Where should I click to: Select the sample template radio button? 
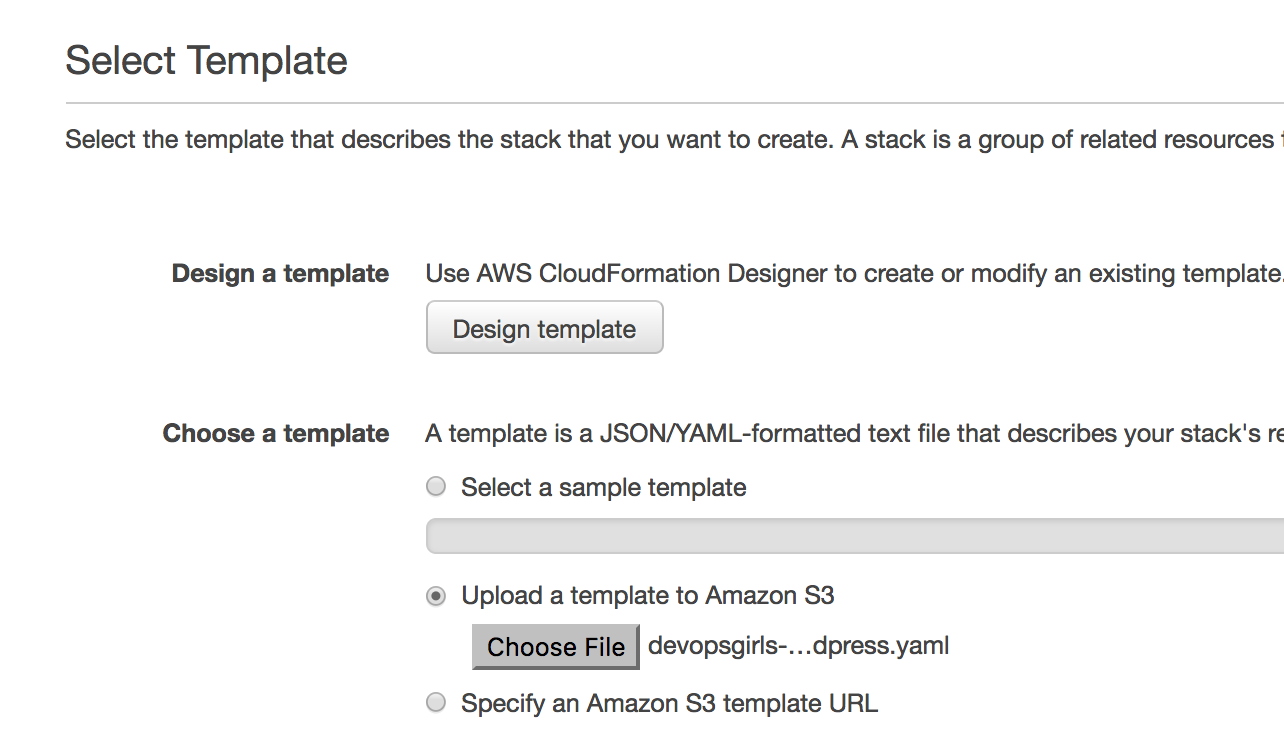(x=436, y=487)
